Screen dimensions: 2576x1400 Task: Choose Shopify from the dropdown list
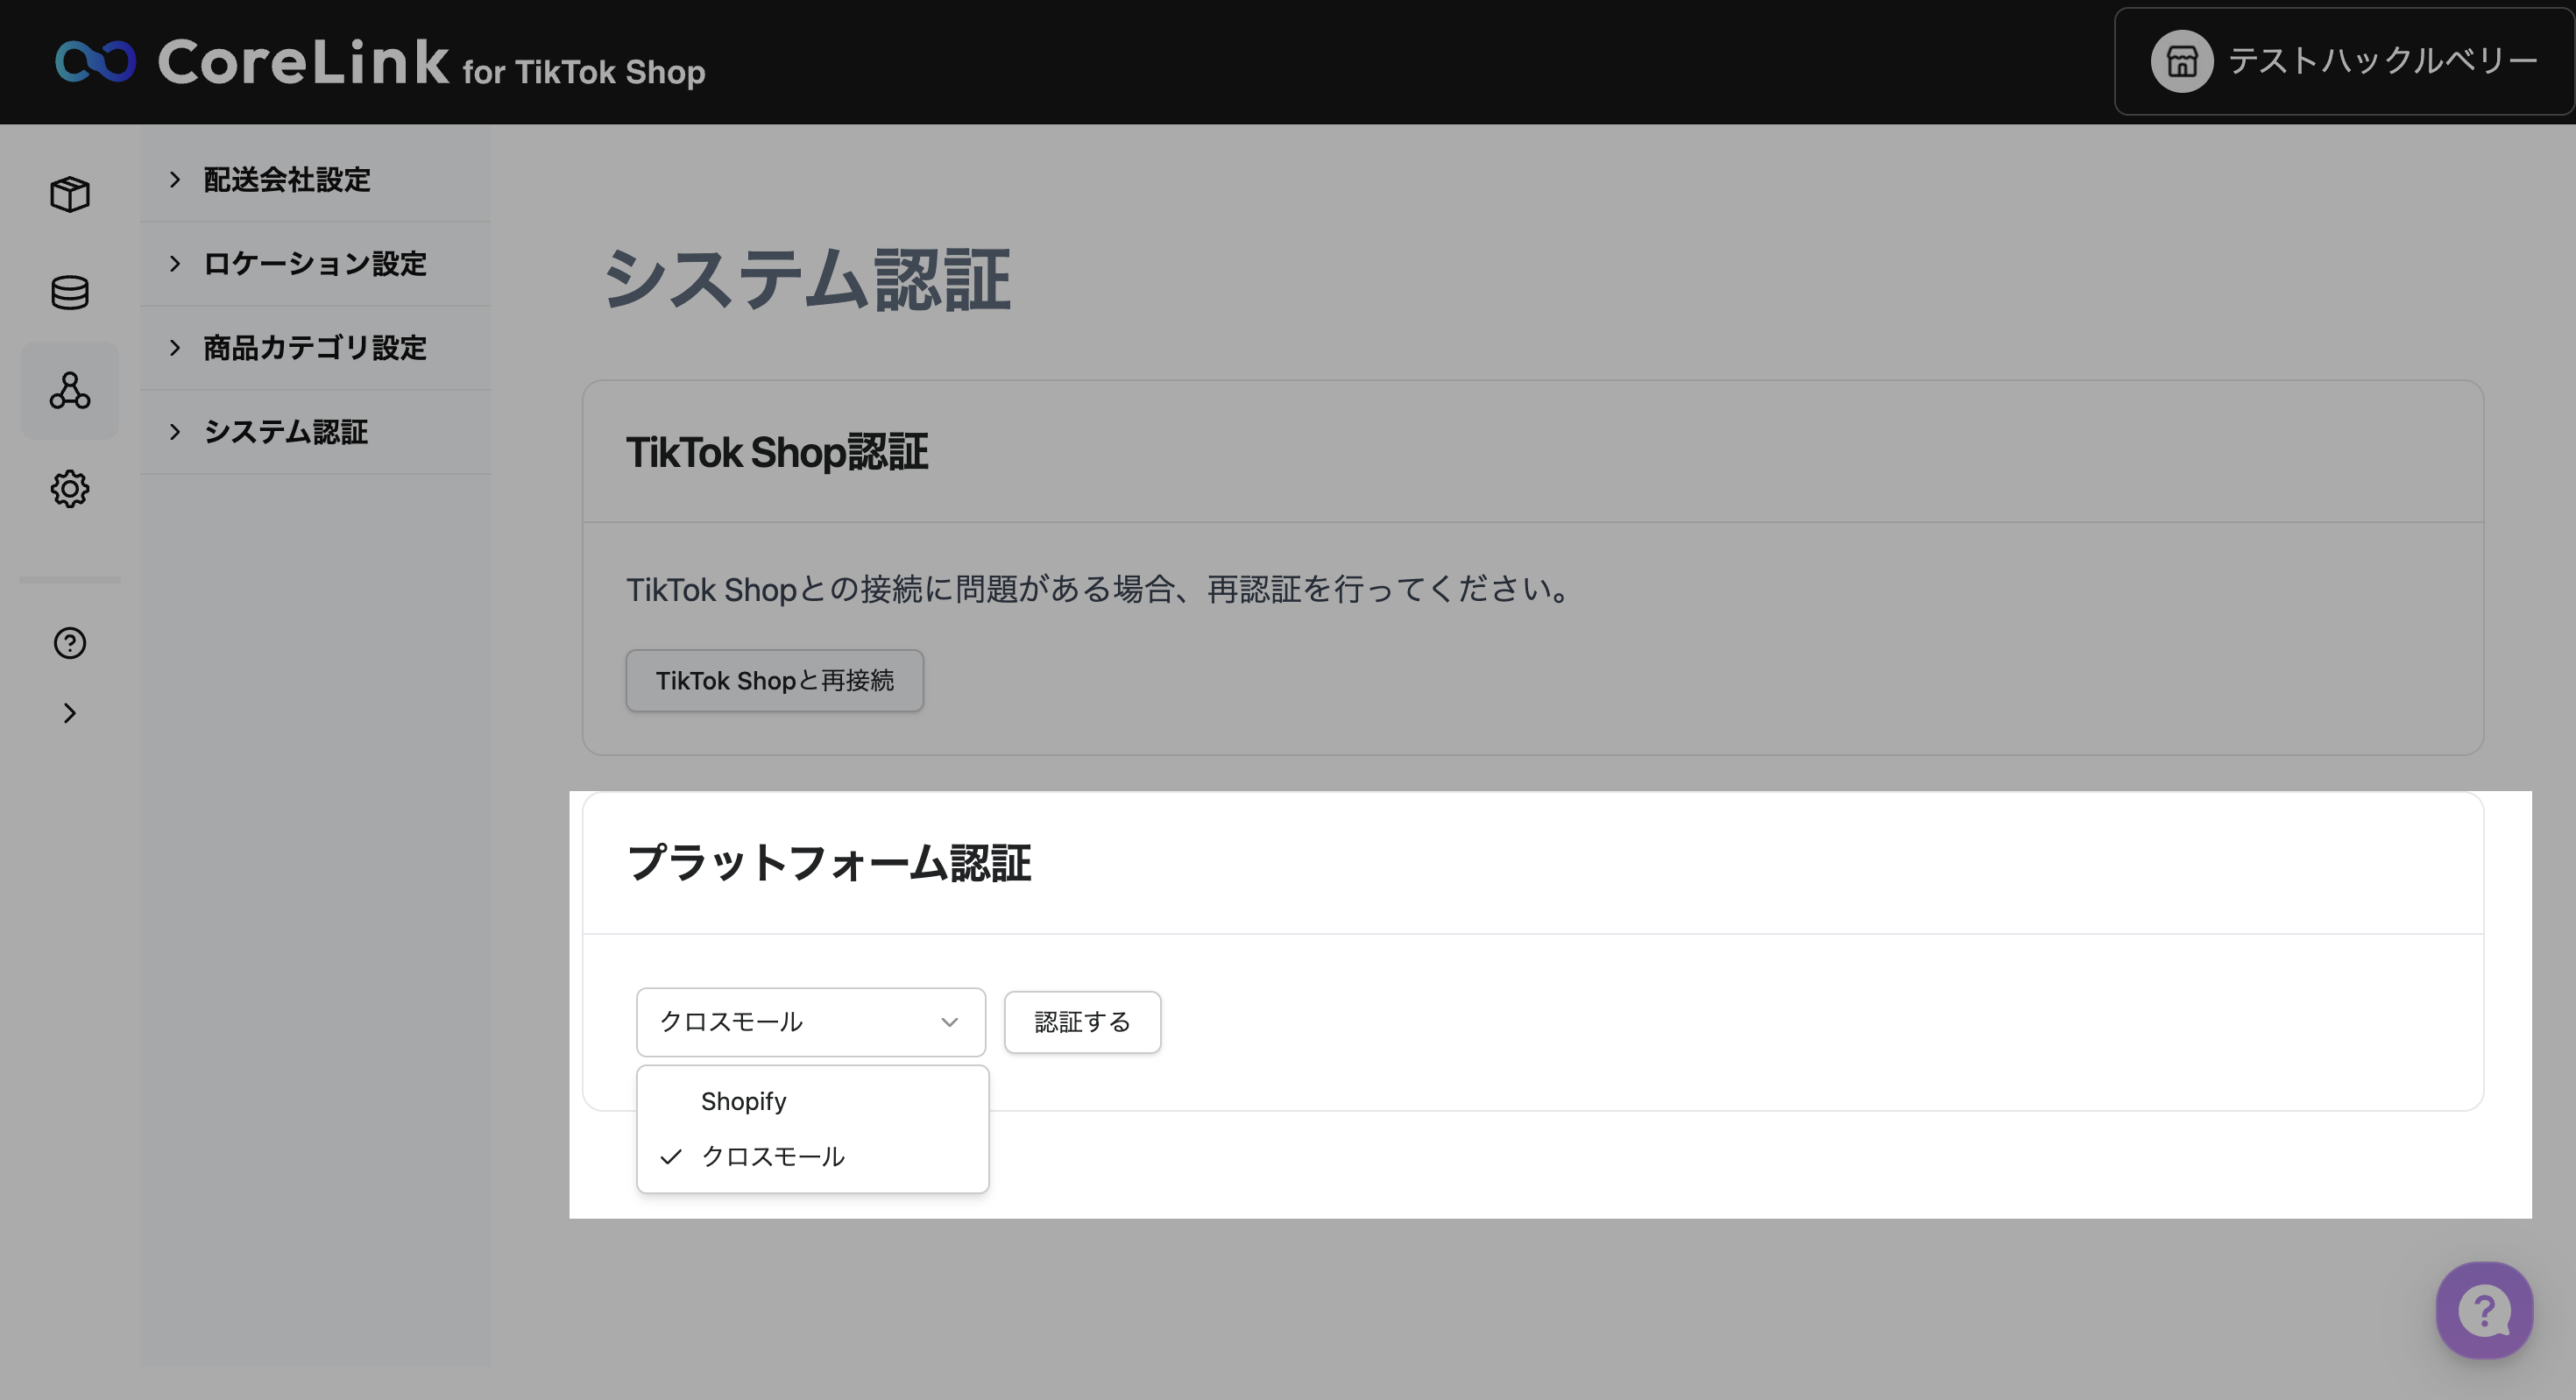coord(743,1101)
